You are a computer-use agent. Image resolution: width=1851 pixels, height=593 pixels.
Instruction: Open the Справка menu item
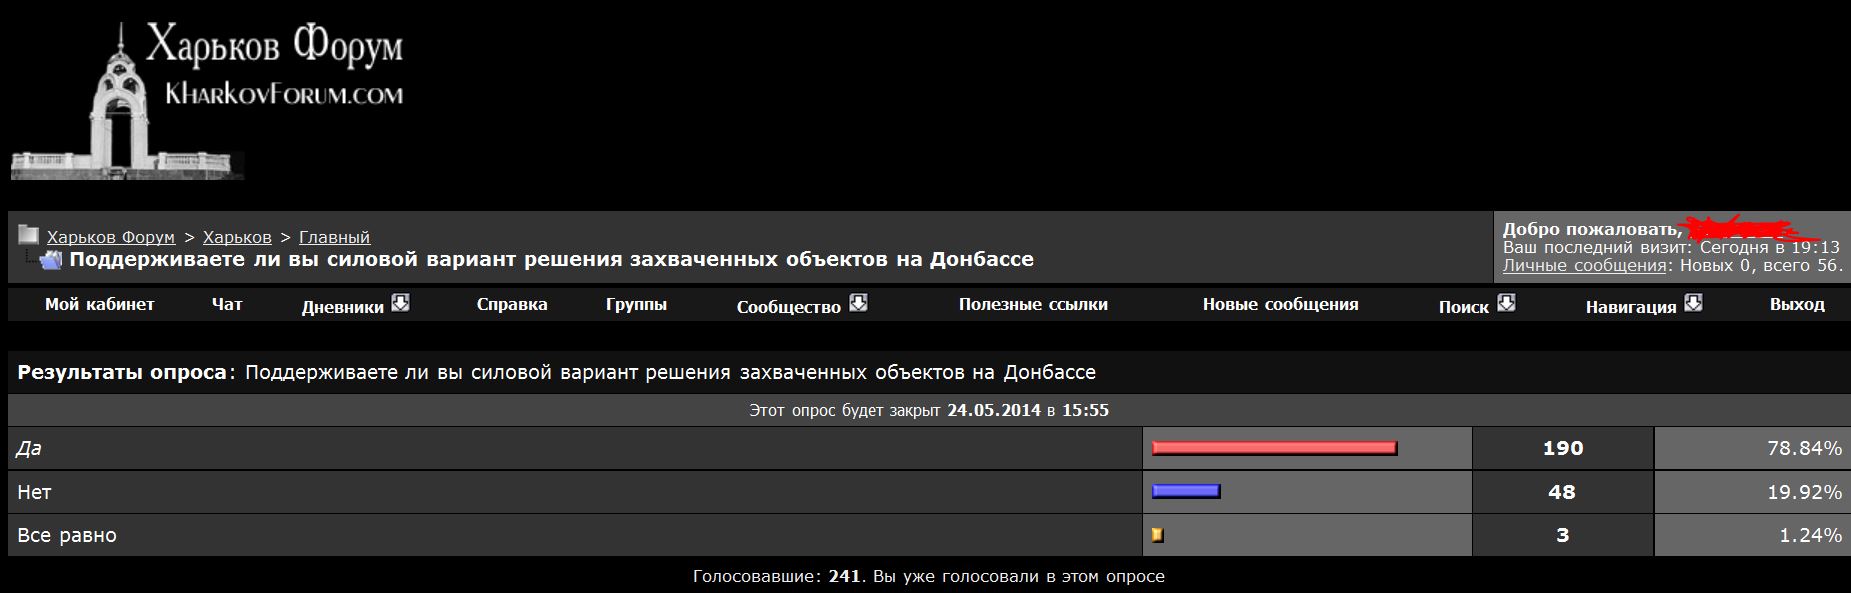[512, 305]
